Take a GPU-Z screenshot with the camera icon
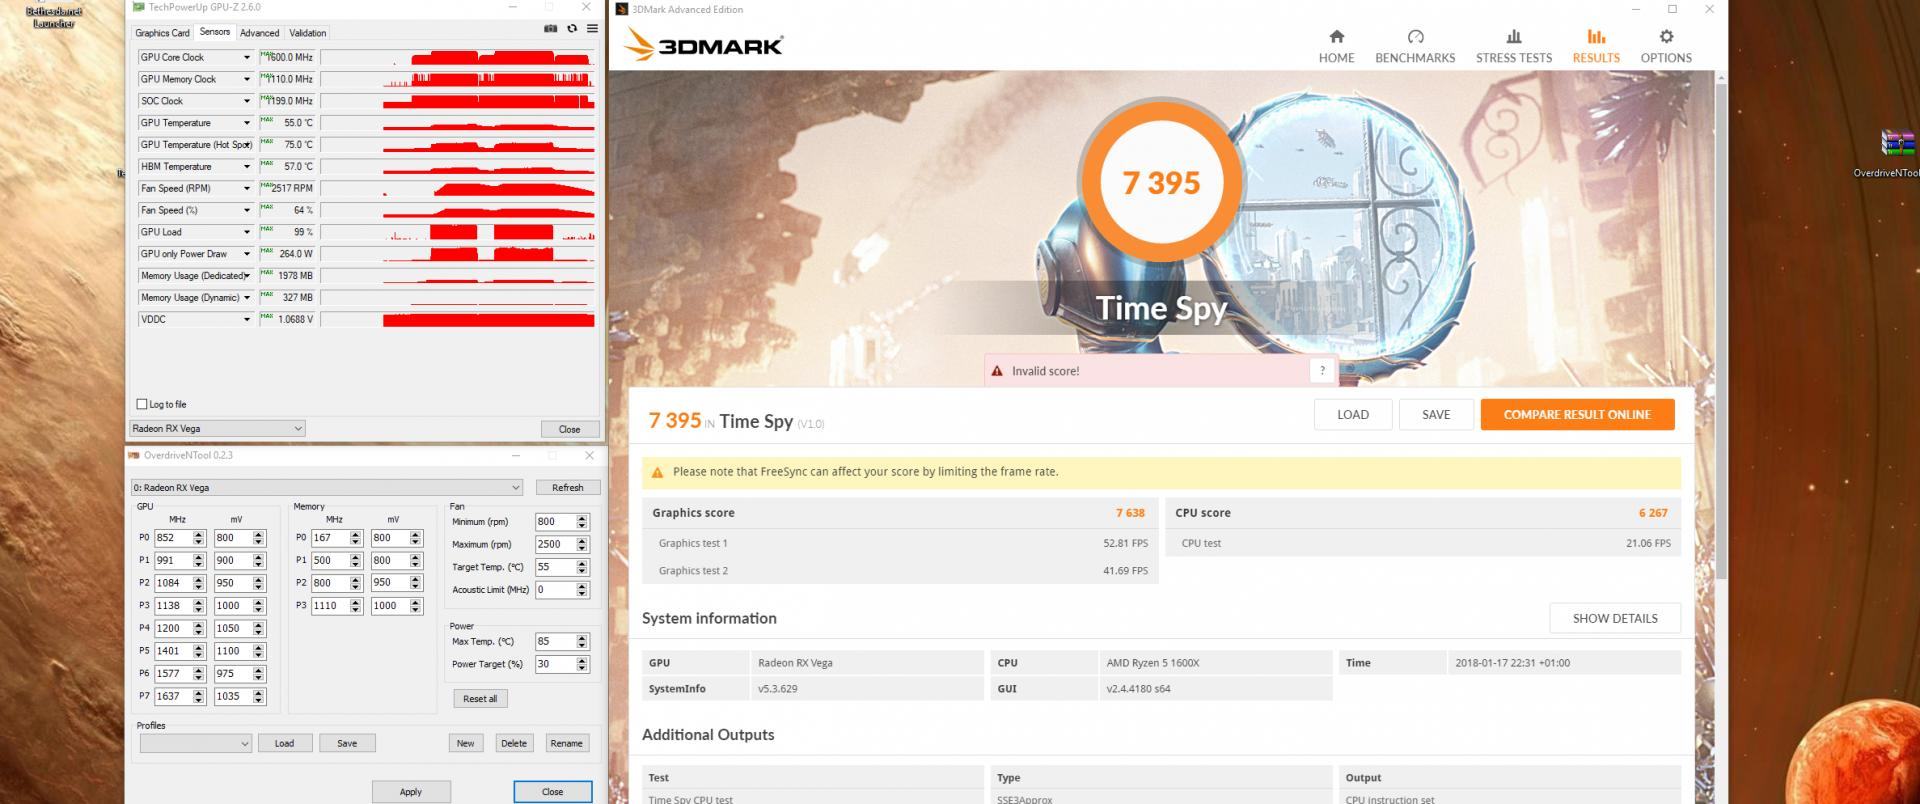Screen dimensions: 1920x804 click(x=550, y=29)
